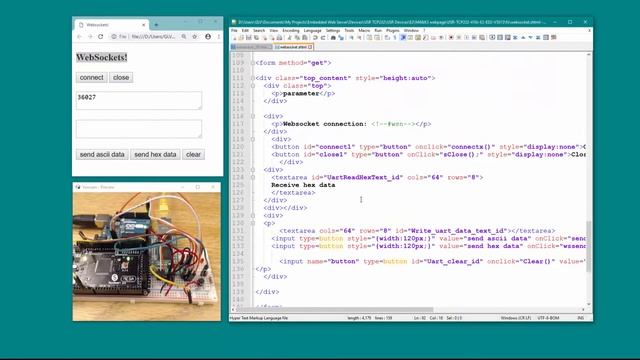Click the zoom magnifier icon in address bar
640x360 pixels.
tap(184, 37)
